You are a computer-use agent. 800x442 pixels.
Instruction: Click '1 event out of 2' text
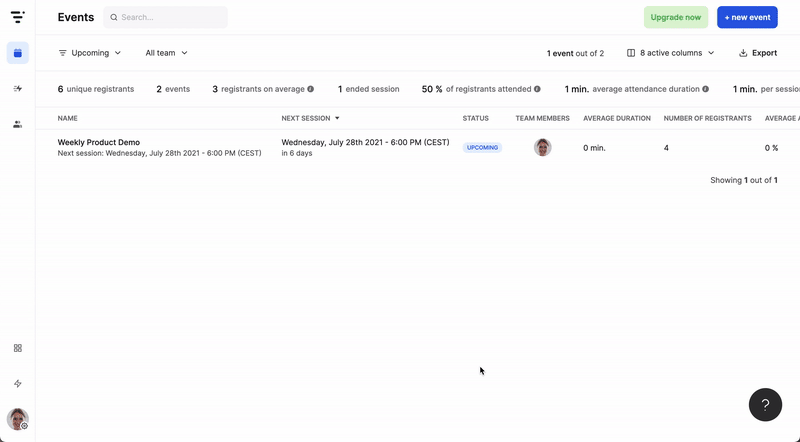click(576, 53)
